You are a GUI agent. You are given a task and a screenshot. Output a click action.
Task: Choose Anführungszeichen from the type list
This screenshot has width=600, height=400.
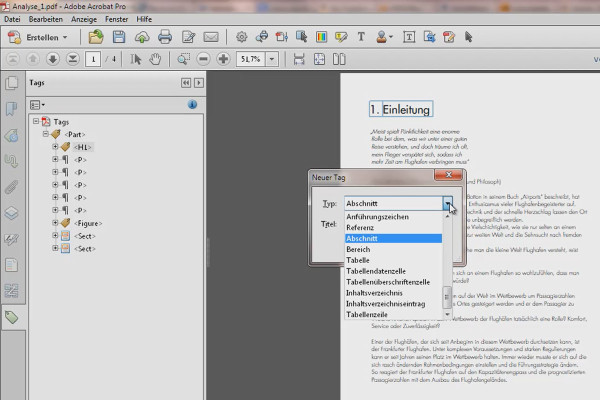click(393, 217)
